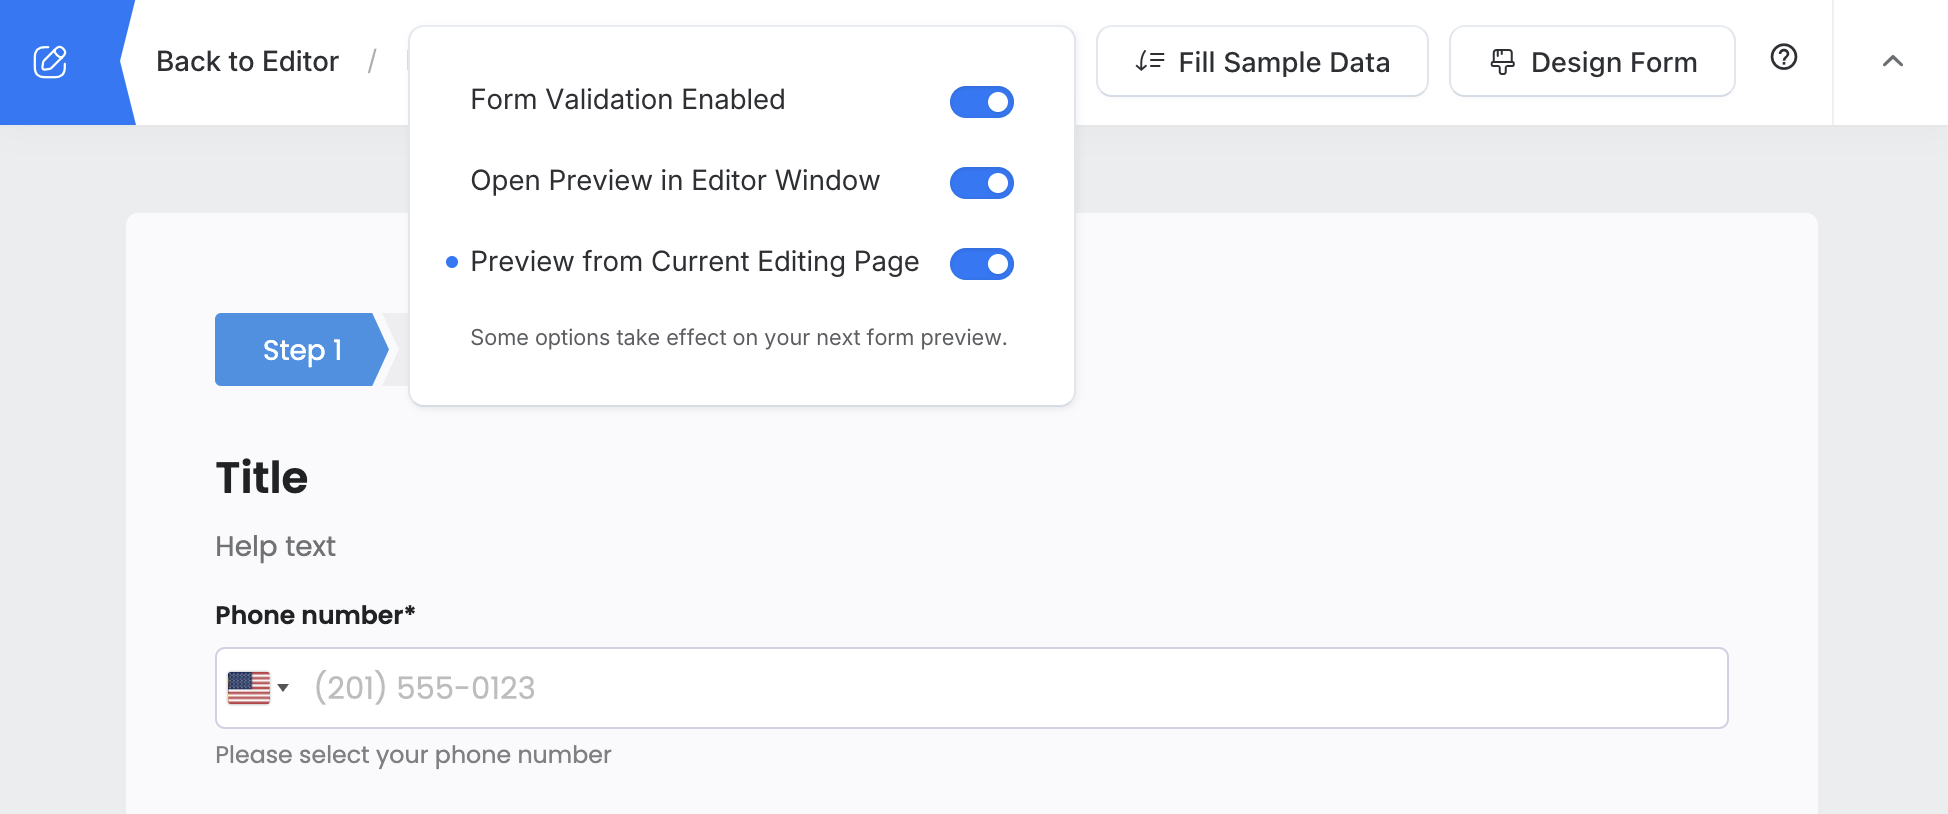Go Back to Editor
This screenshot has width=1948, height=814.
[x=247, y=62]
